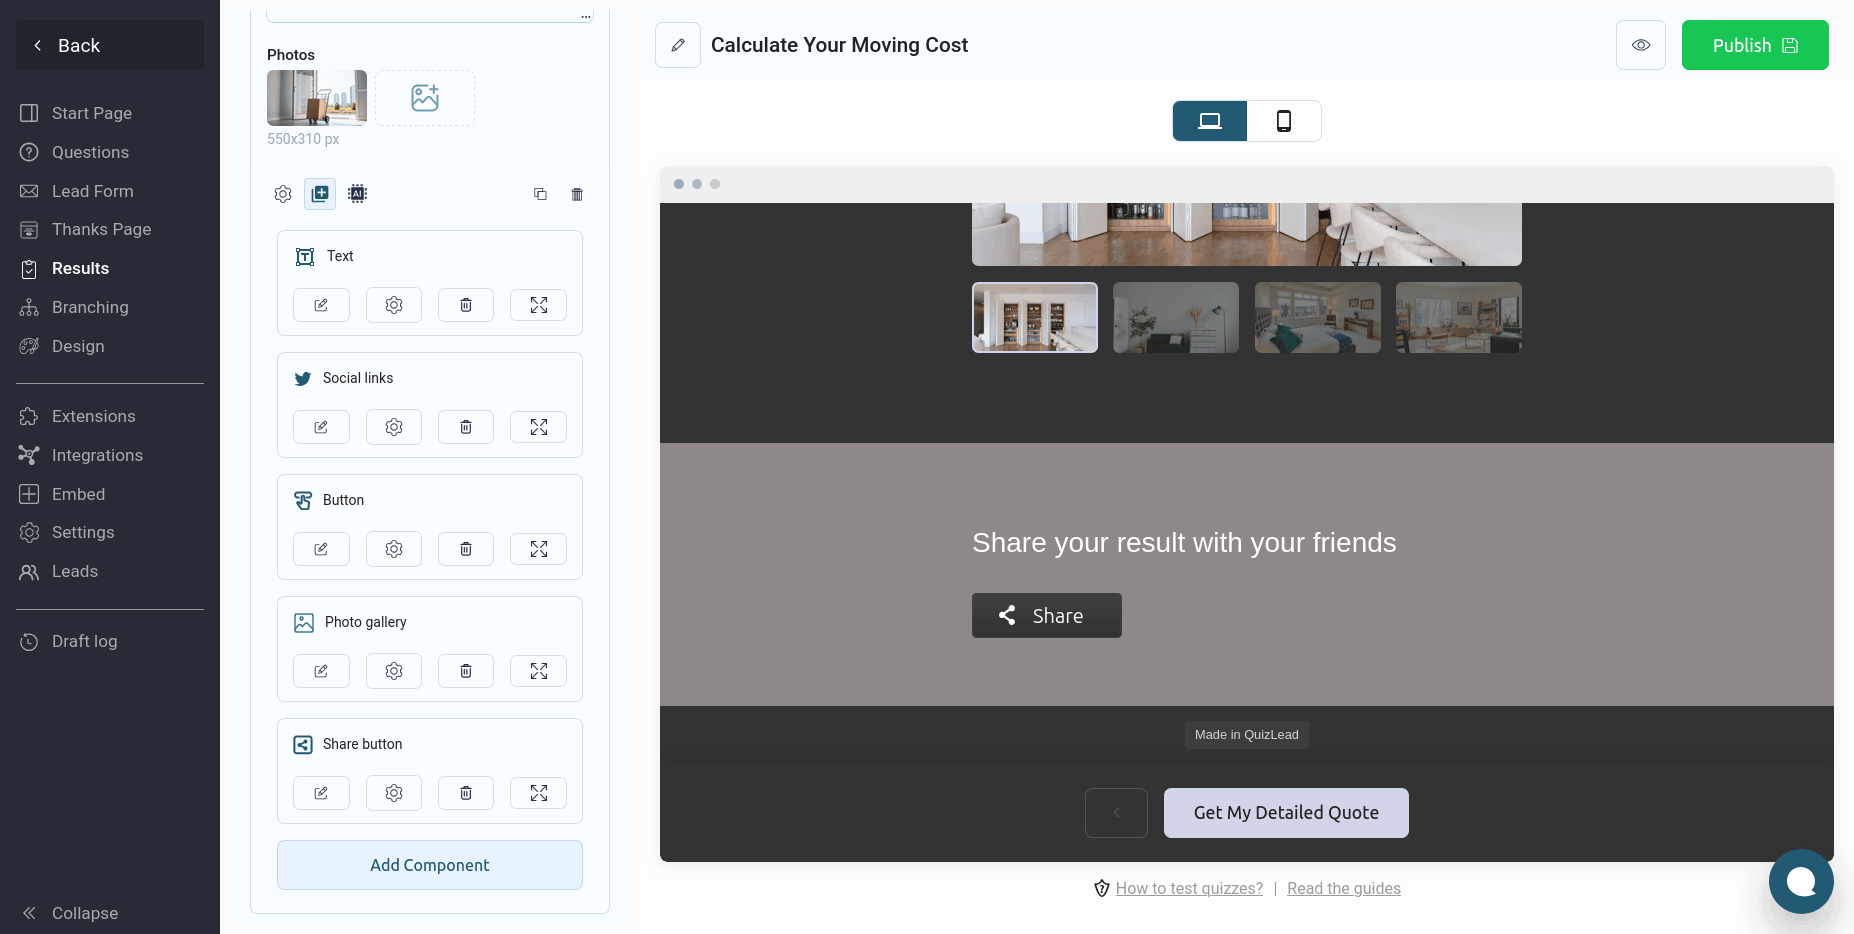
Task: Switch to desktop preview mode
Action: 1210,121
